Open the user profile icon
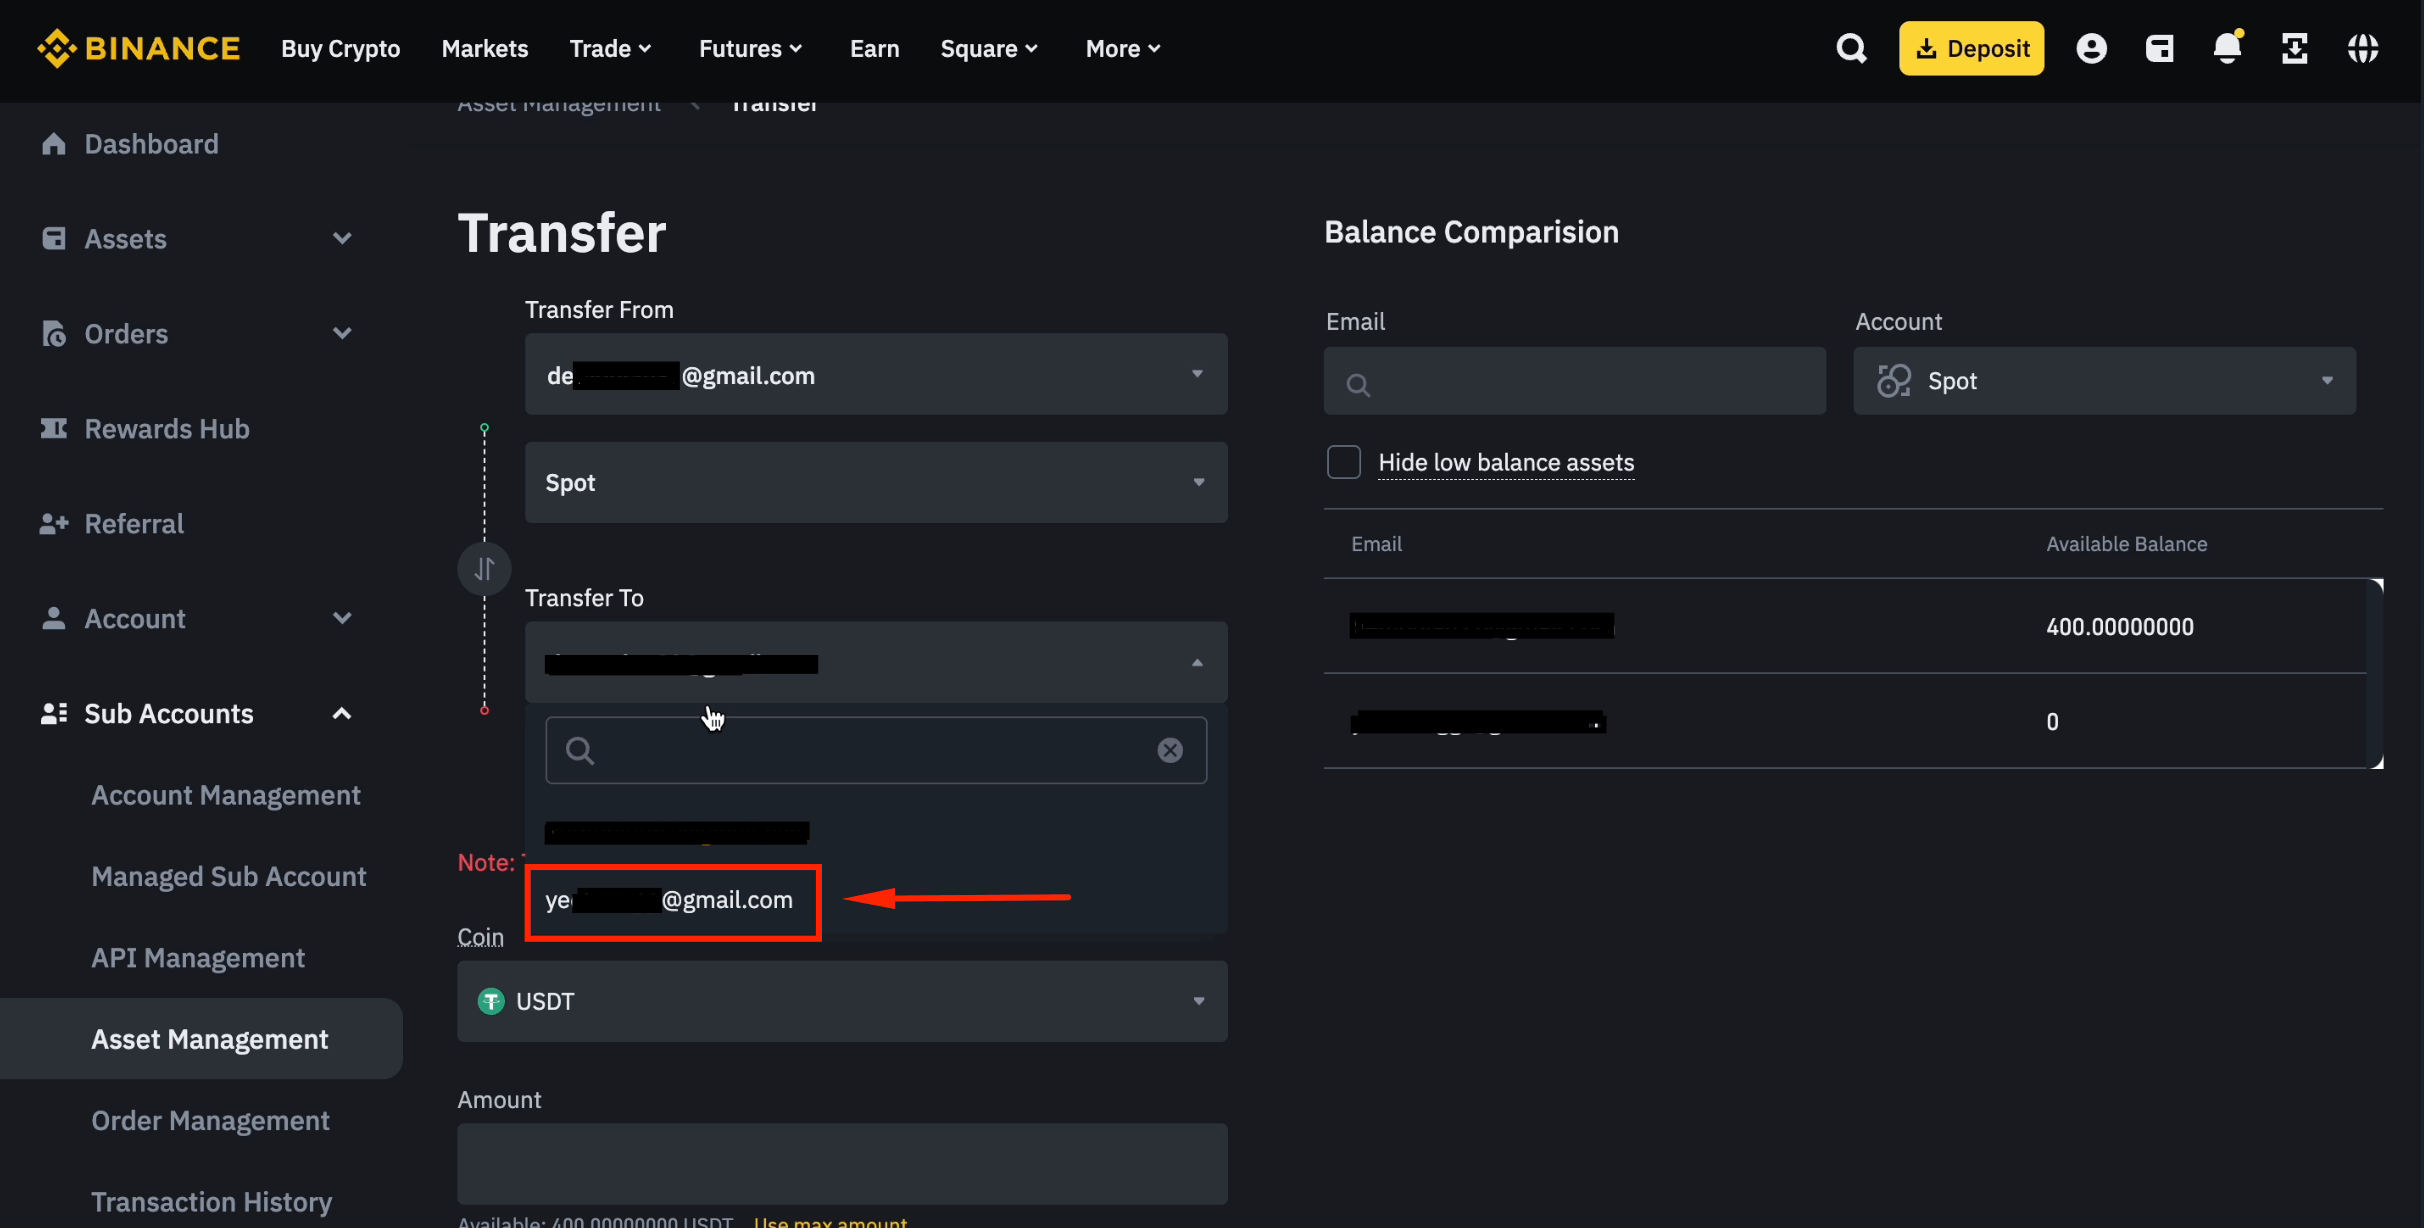This screenshot has width=2424, height=1228. coord(2092,47)
